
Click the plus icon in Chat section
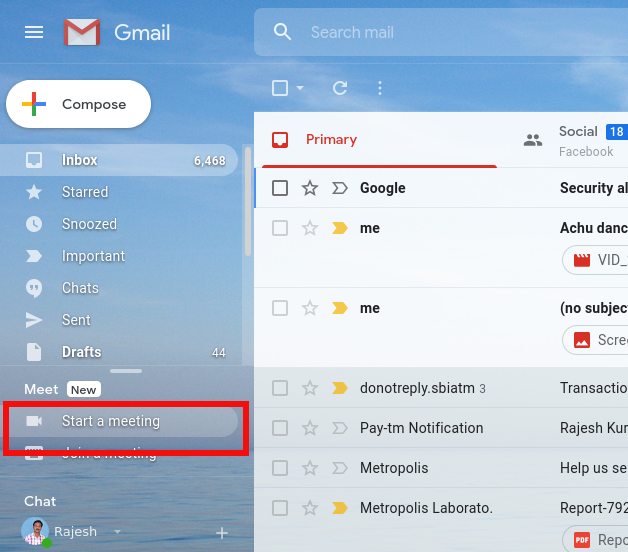(x=222, y=533)
